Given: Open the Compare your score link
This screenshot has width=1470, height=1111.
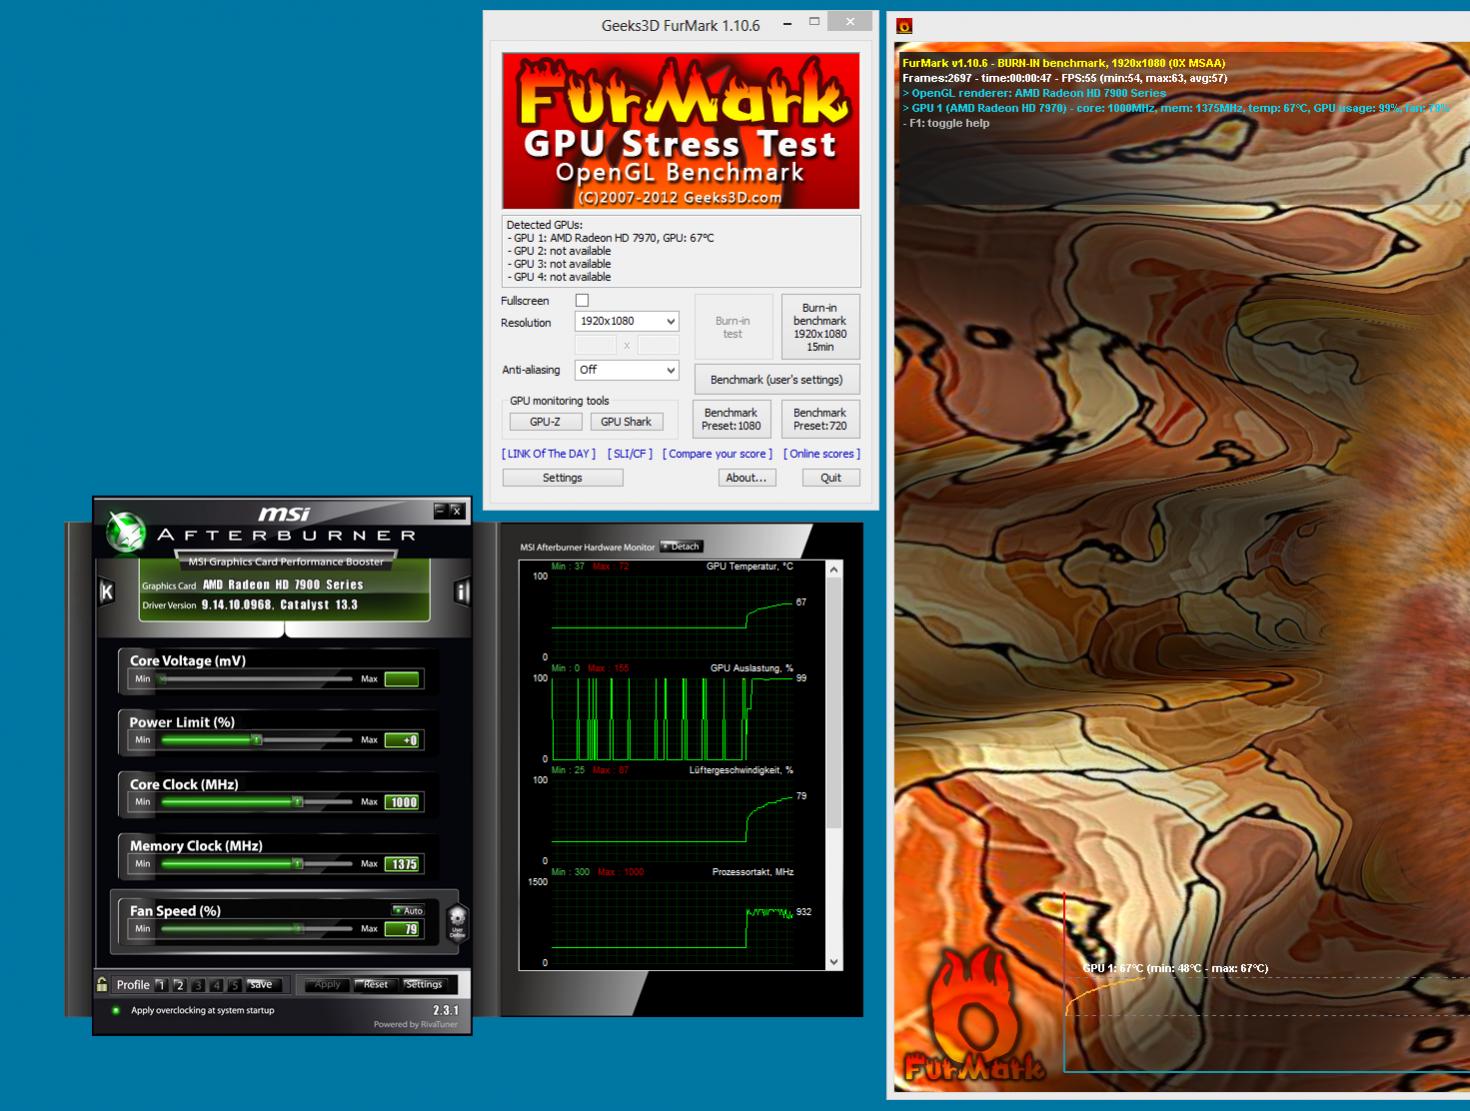Looking at the screenshot, I should click(x=717, y=454).
